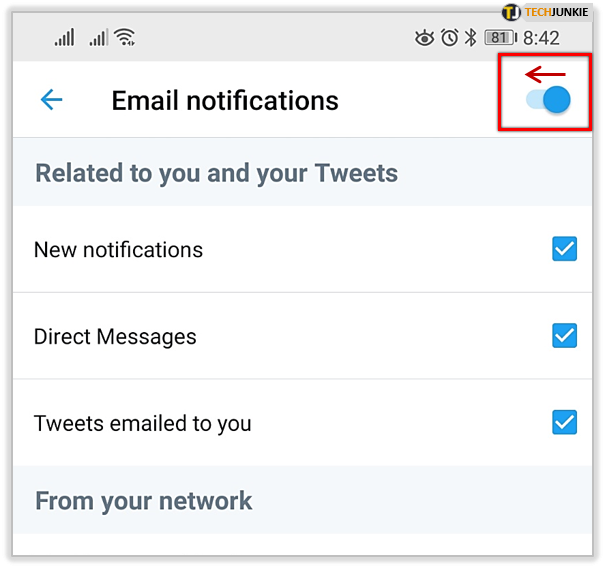Tap the Related to you and your Tweets header
Image resolution: width=605 pixels, height=568 pixels.
coord(216,173)
